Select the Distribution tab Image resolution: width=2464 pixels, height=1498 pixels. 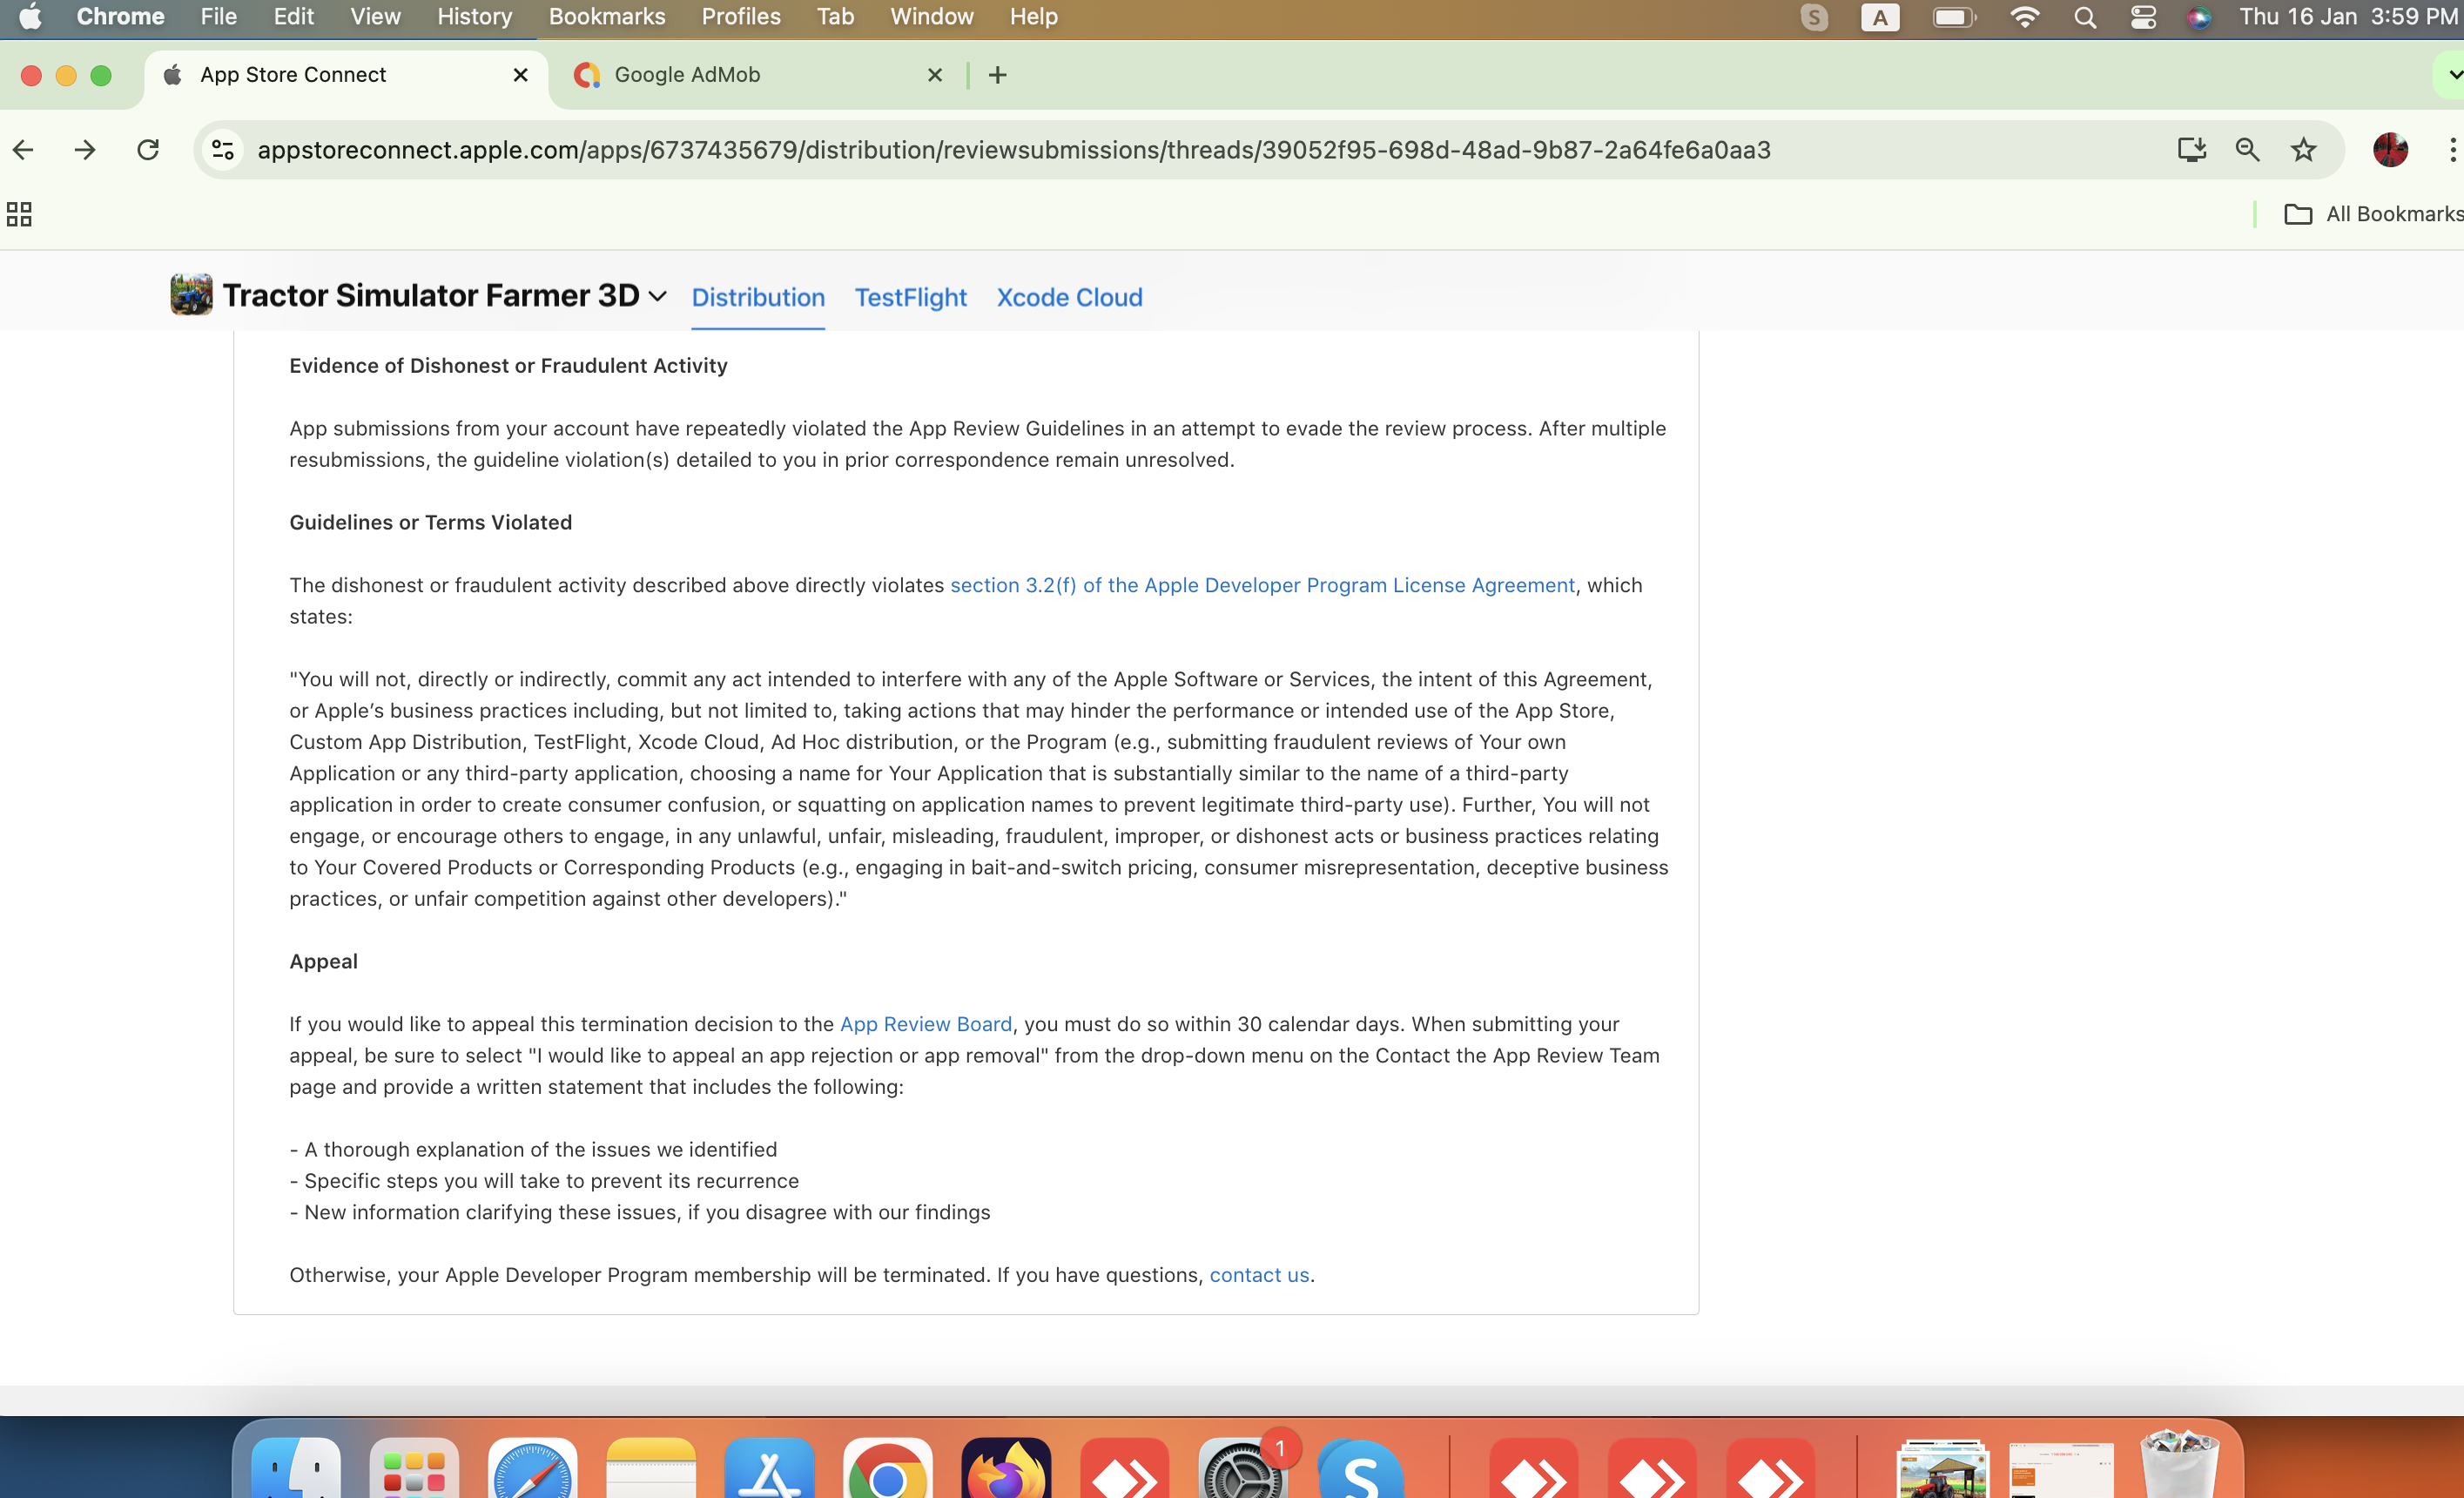758,297
